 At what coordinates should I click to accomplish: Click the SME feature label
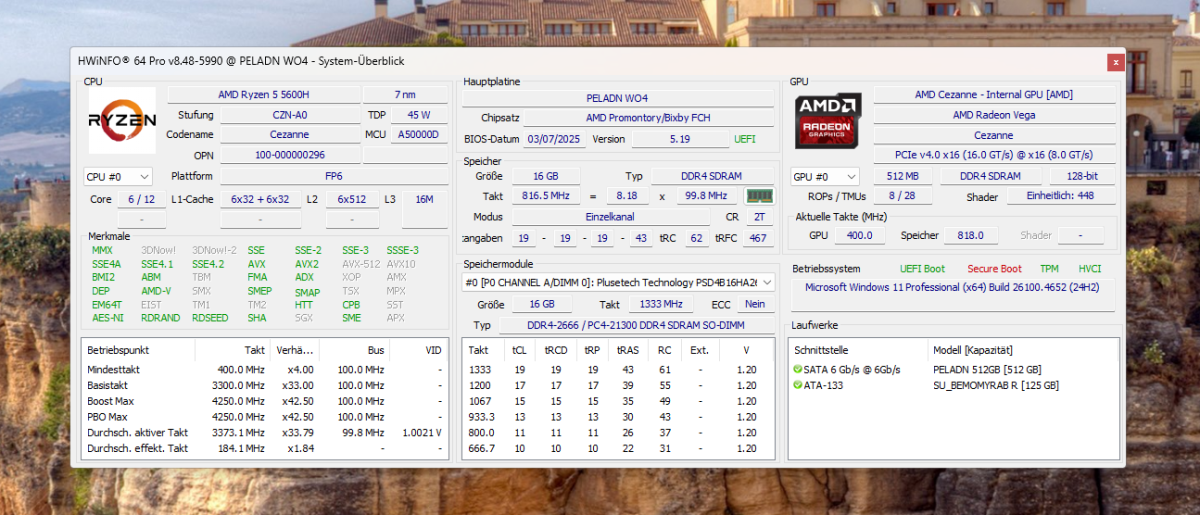point(352,318)
